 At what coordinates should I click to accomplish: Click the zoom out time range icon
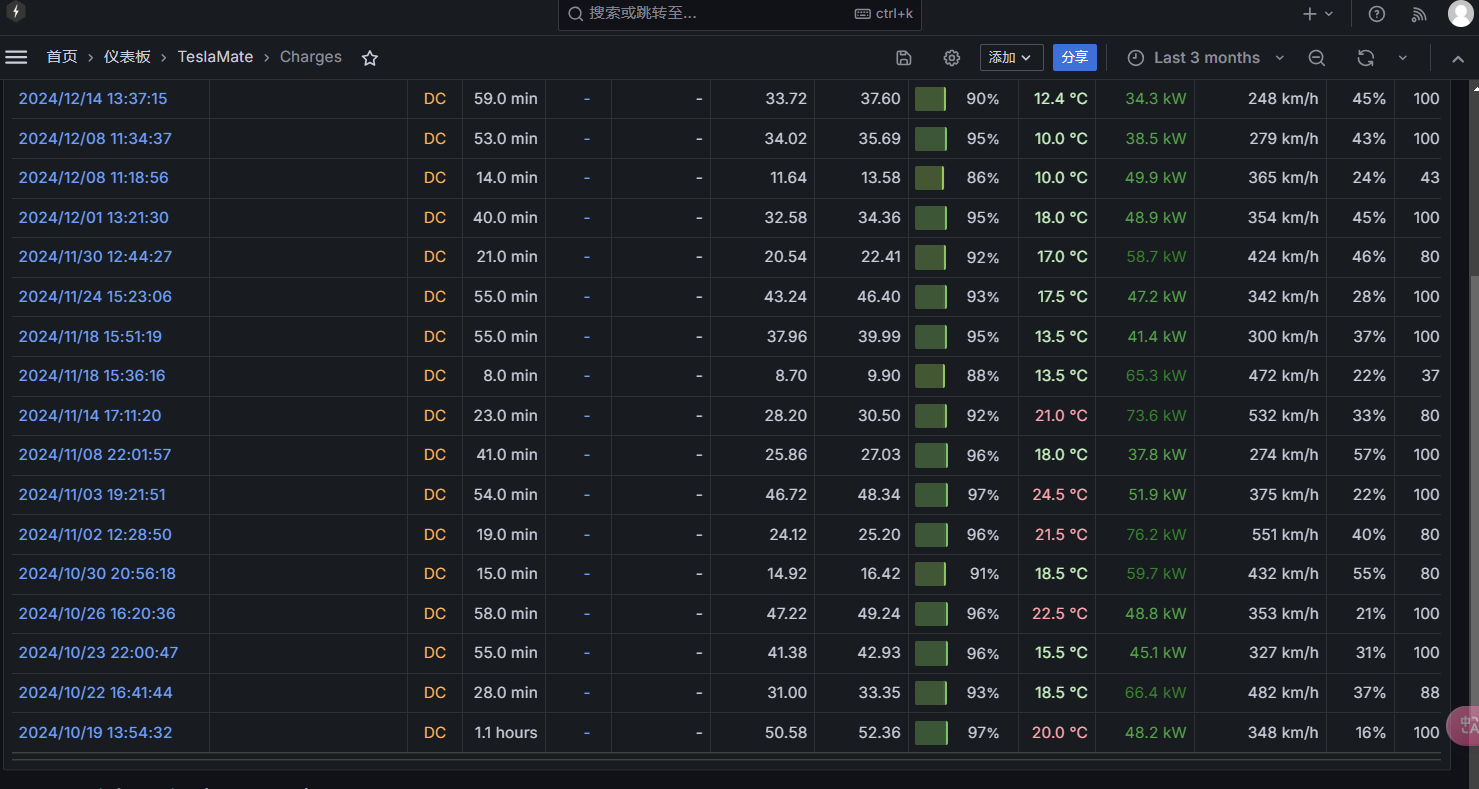(1317, 58)
